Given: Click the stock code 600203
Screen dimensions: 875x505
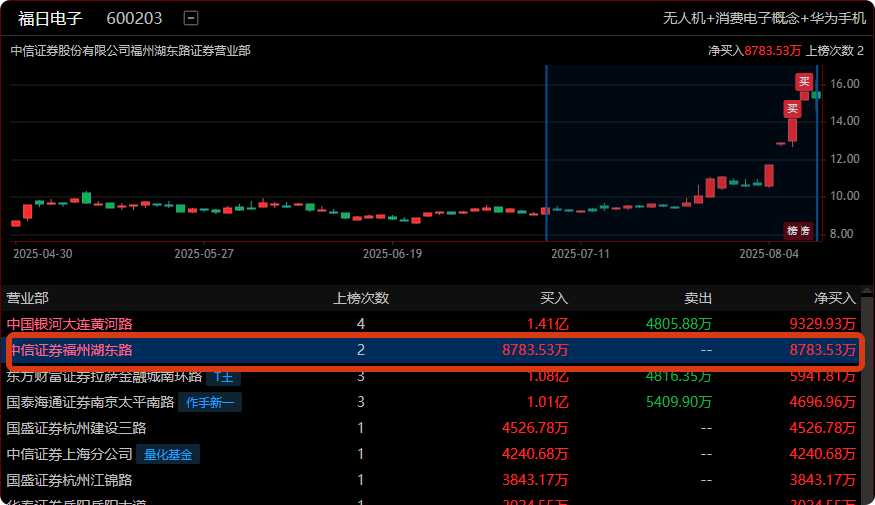Looking at the screenshot, I should [134, 18].
